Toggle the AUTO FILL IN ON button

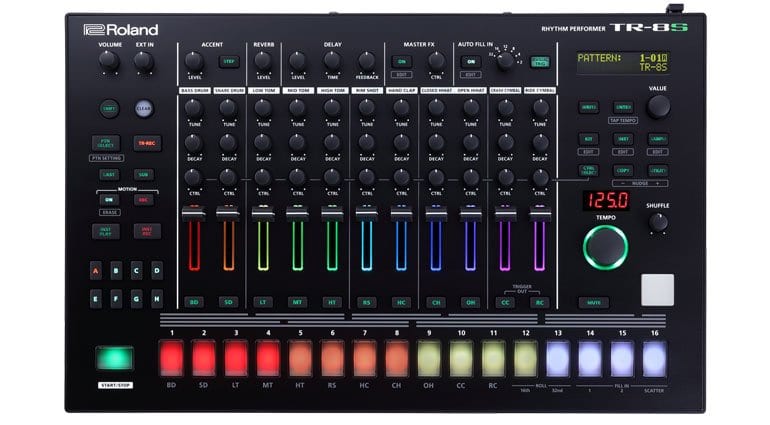tap(470, 61)
